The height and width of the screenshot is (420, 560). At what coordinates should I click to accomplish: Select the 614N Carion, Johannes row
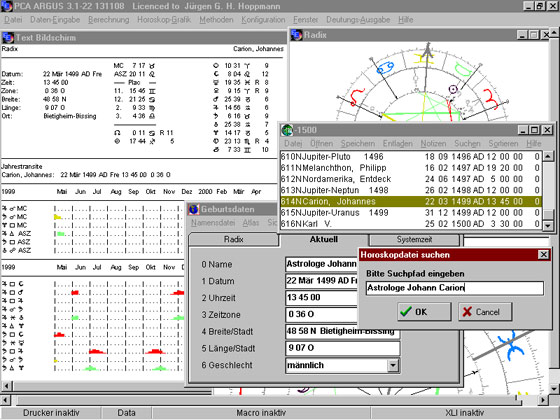[x=411, y=201]
